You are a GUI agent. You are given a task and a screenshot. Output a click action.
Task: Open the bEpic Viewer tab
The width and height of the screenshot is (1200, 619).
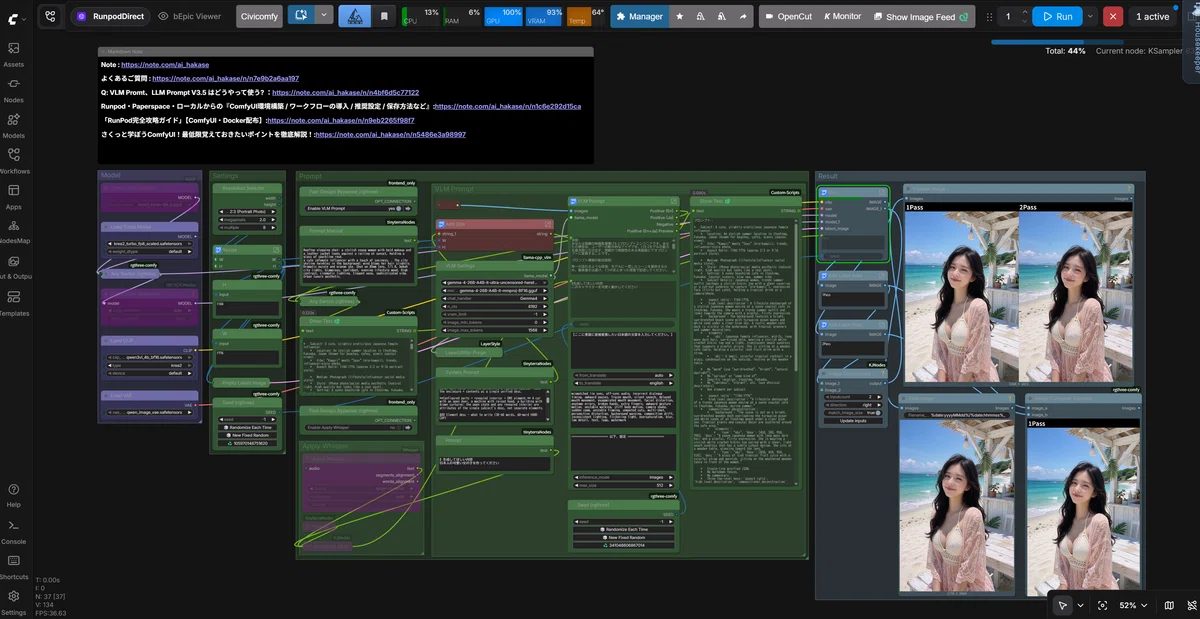tap(190, 16)
